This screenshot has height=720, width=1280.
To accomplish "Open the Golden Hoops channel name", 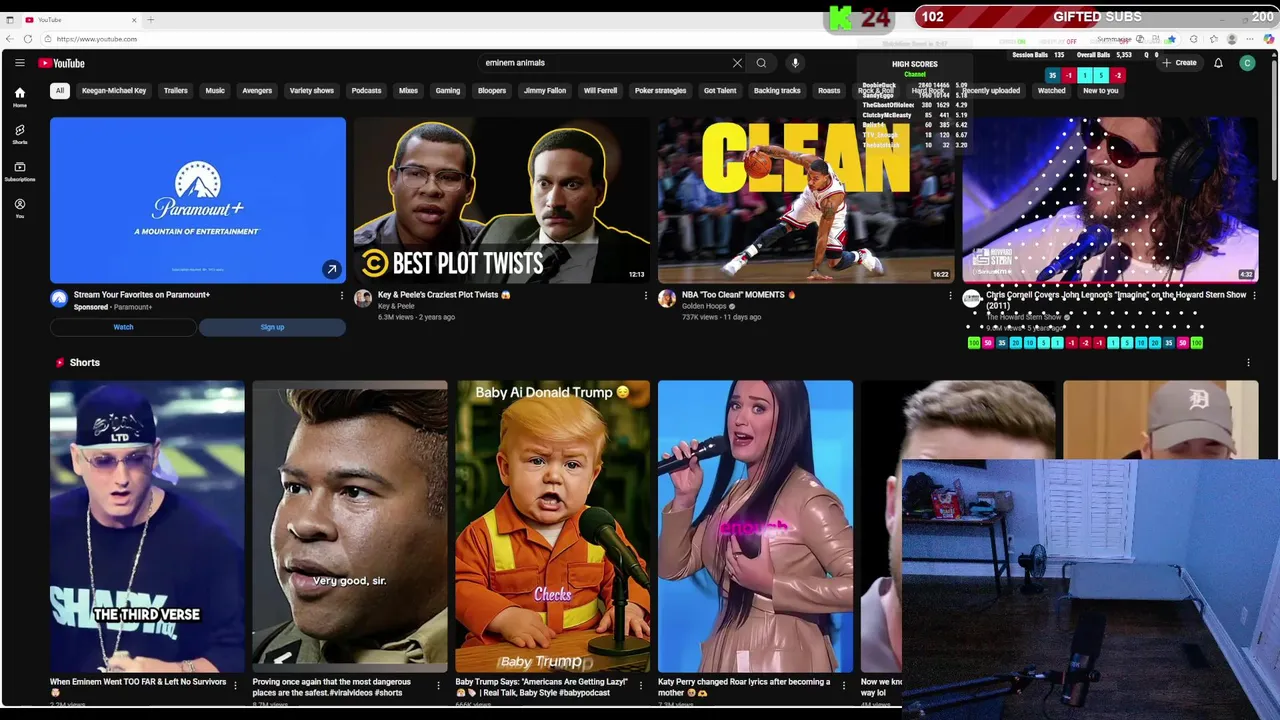I will click(704, 306).
